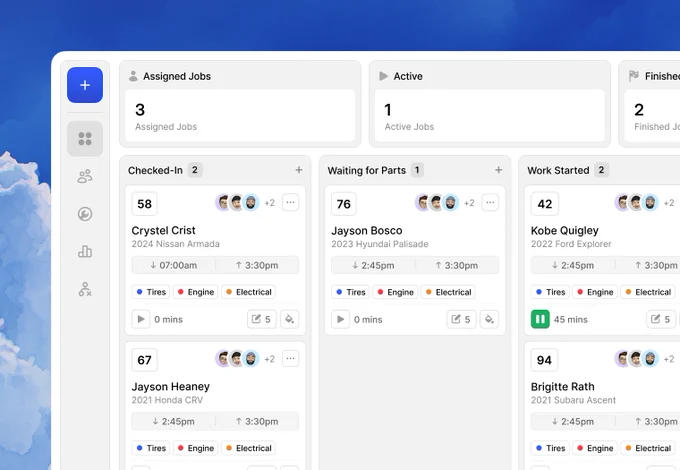Click the blue plus button in the sidebar
Screen dimensions: 680x470
[x=85, y=85]
